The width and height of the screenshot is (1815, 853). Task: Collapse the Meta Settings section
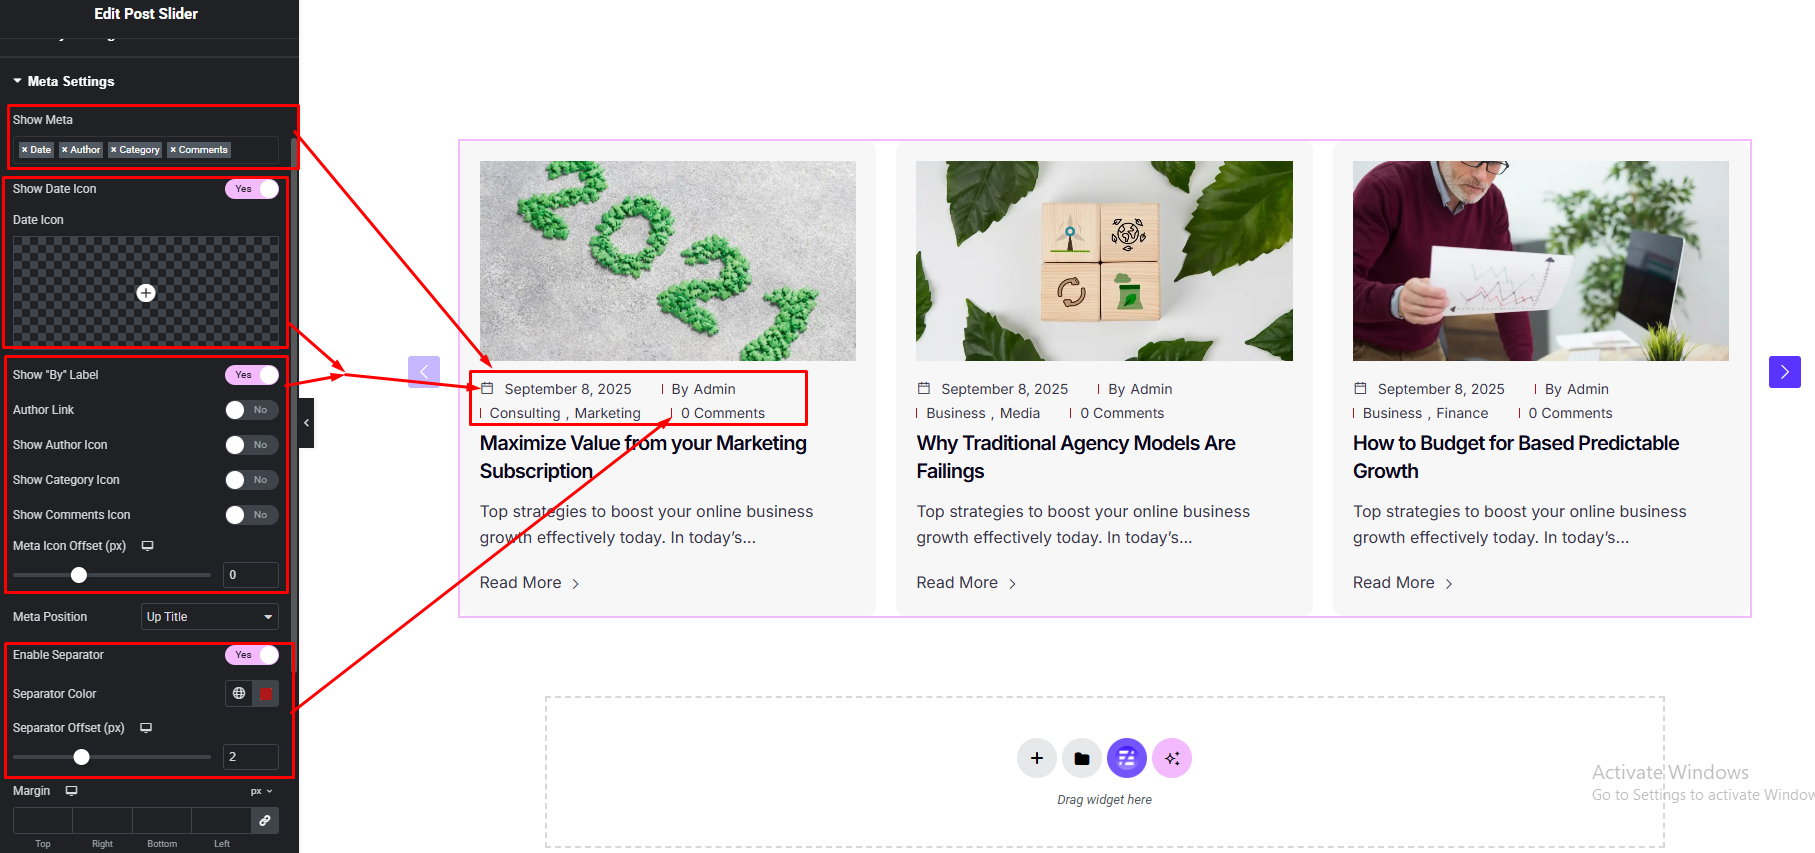tap(18, 81)
